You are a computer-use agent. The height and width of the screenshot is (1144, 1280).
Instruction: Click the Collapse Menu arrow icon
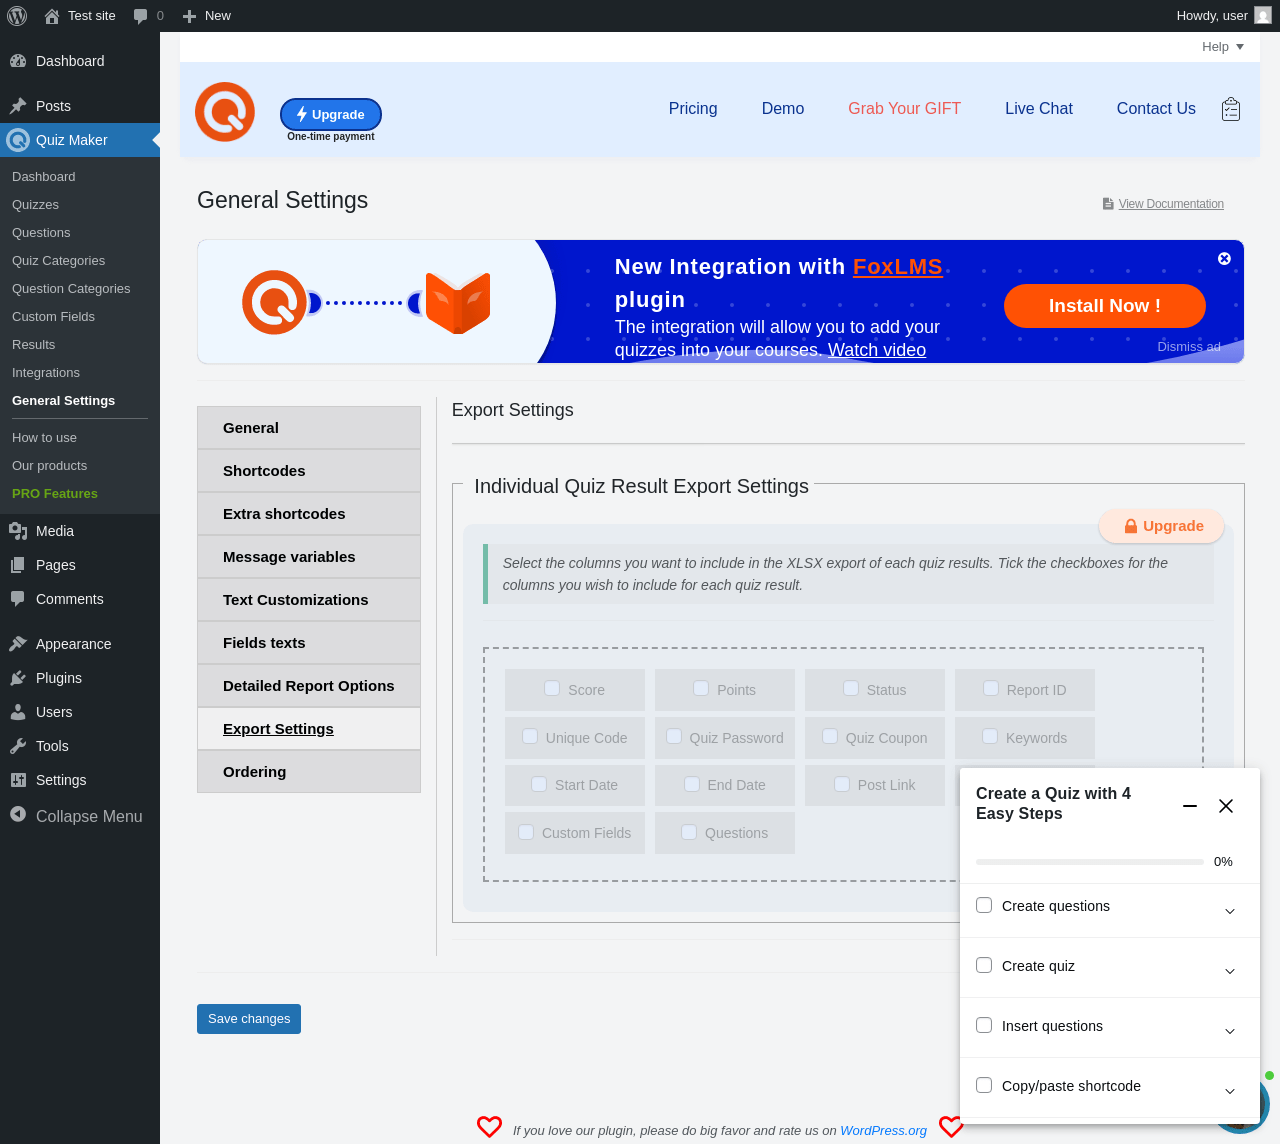(18, 815)
